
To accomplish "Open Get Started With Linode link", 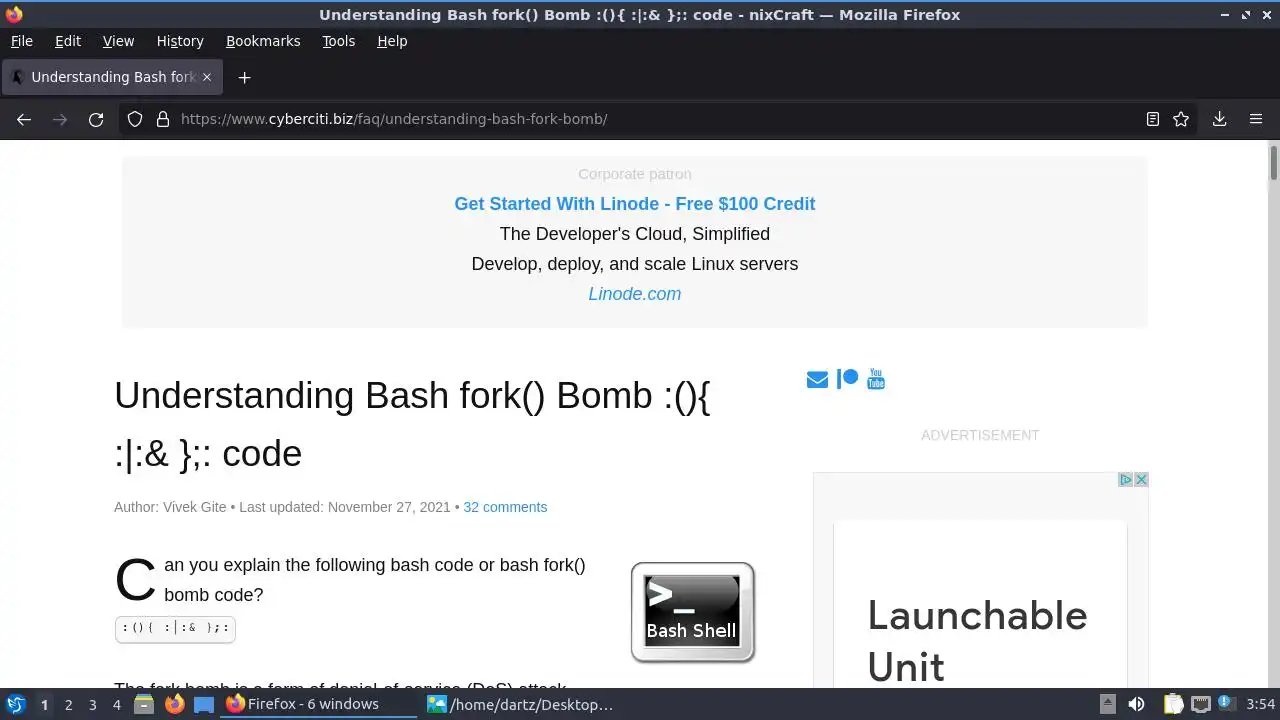I will pos(635,204).
